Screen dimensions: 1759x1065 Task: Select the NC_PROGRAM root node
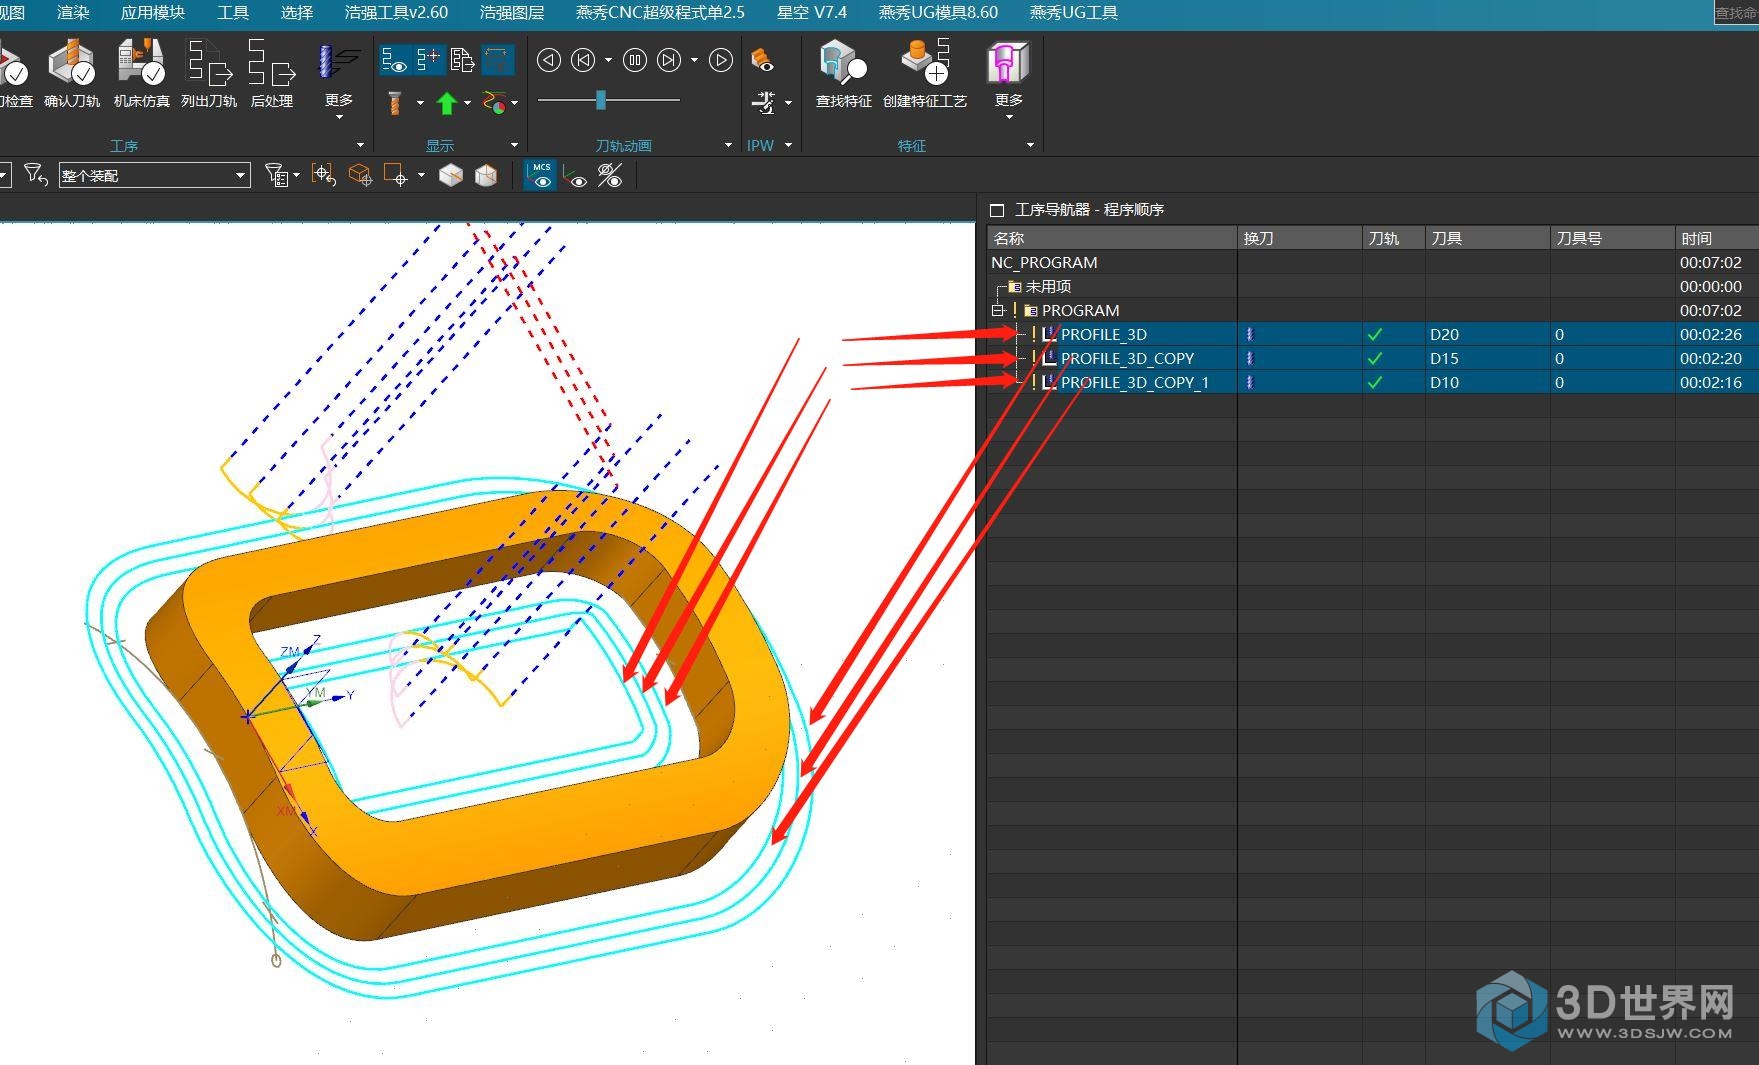click(1044, 262)
